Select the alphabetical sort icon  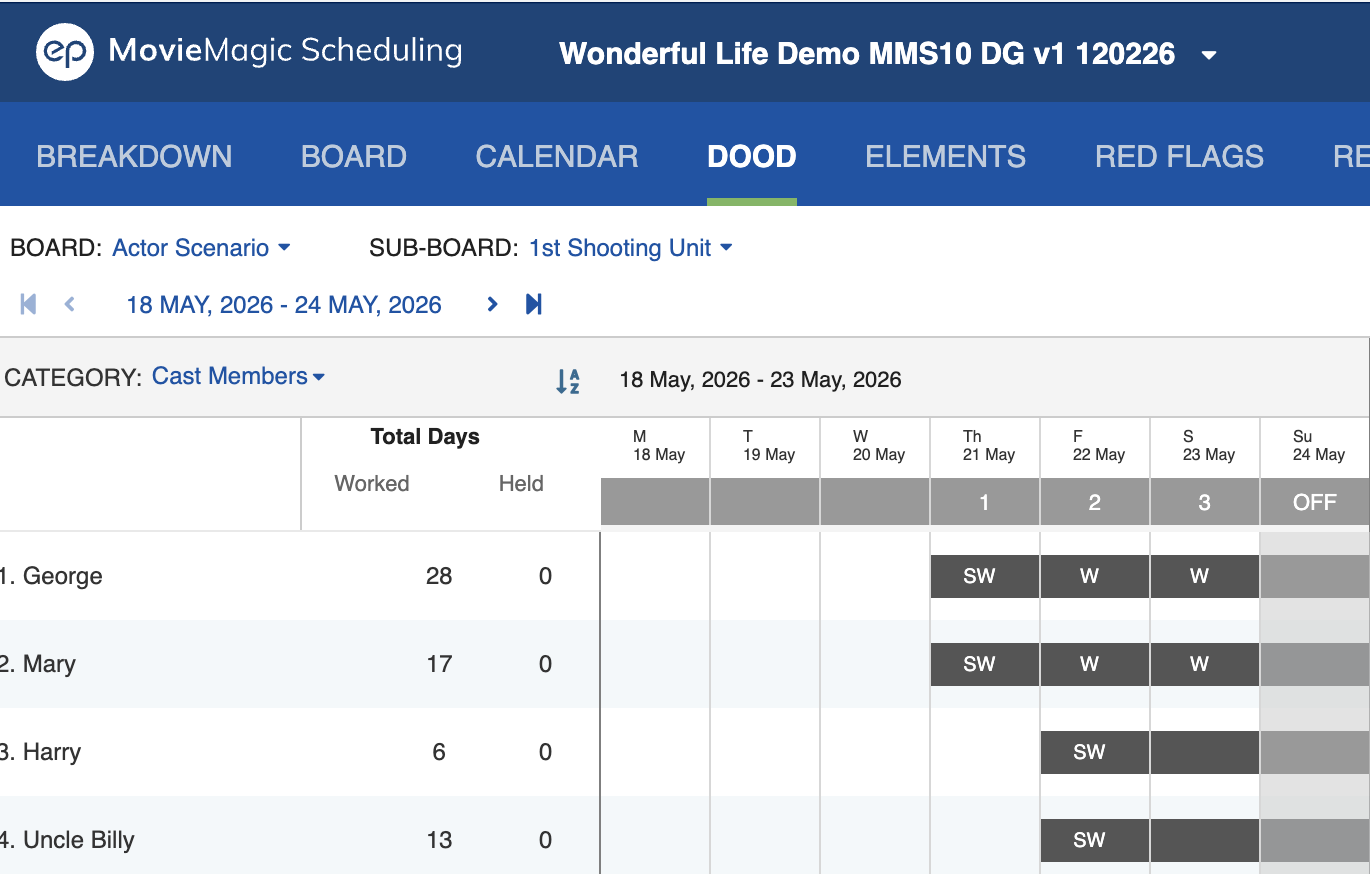pyautogui.click(x=568, y=380)
